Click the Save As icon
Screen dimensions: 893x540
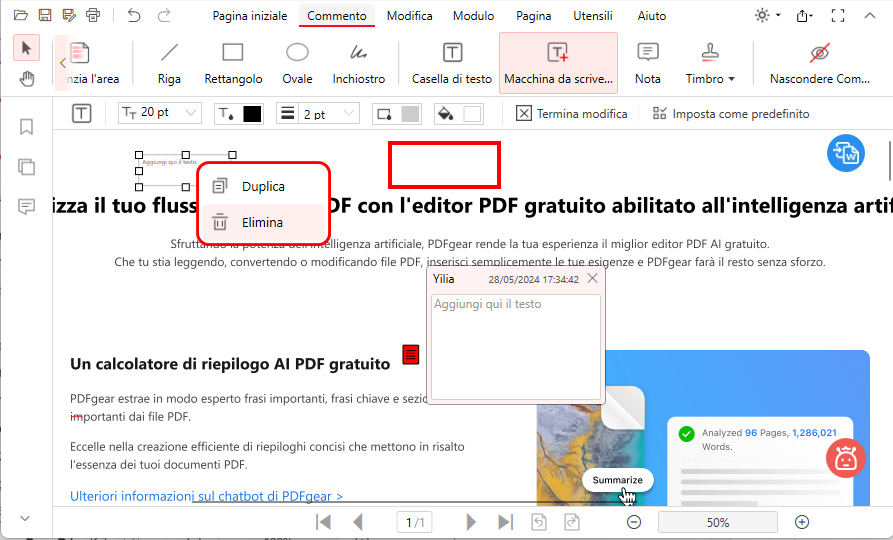point(69,15)
